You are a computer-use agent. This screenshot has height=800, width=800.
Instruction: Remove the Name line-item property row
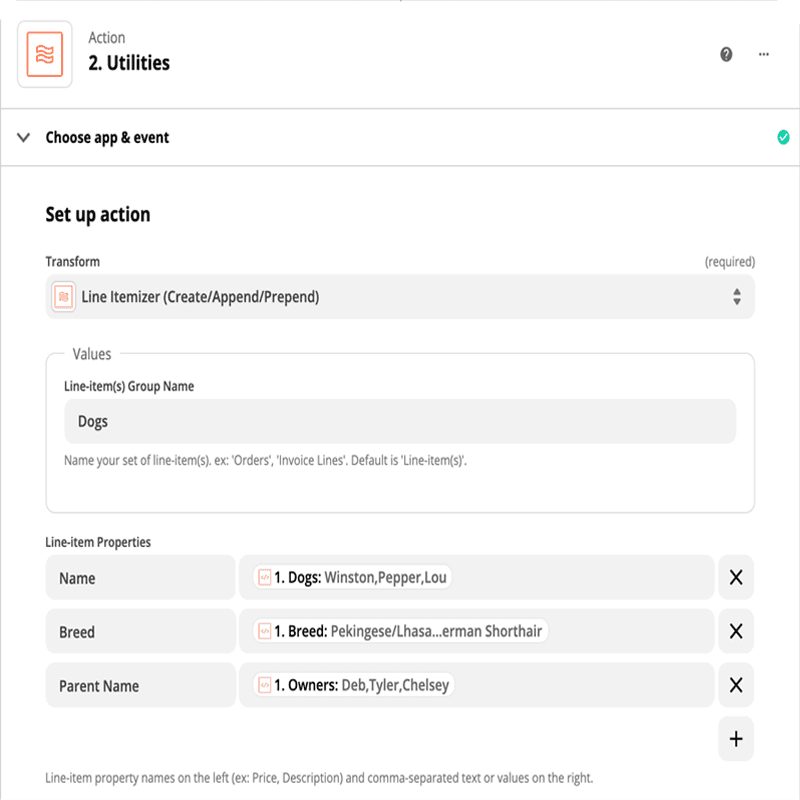point(736,578)
